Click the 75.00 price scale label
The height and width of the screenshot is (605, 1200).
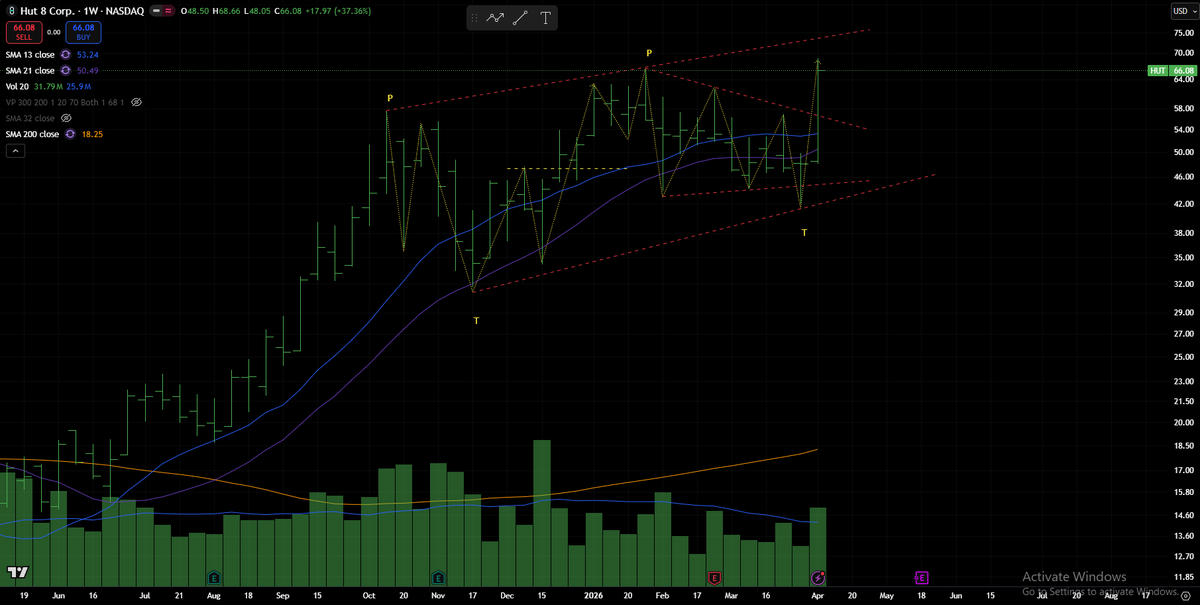point(1184,32)
